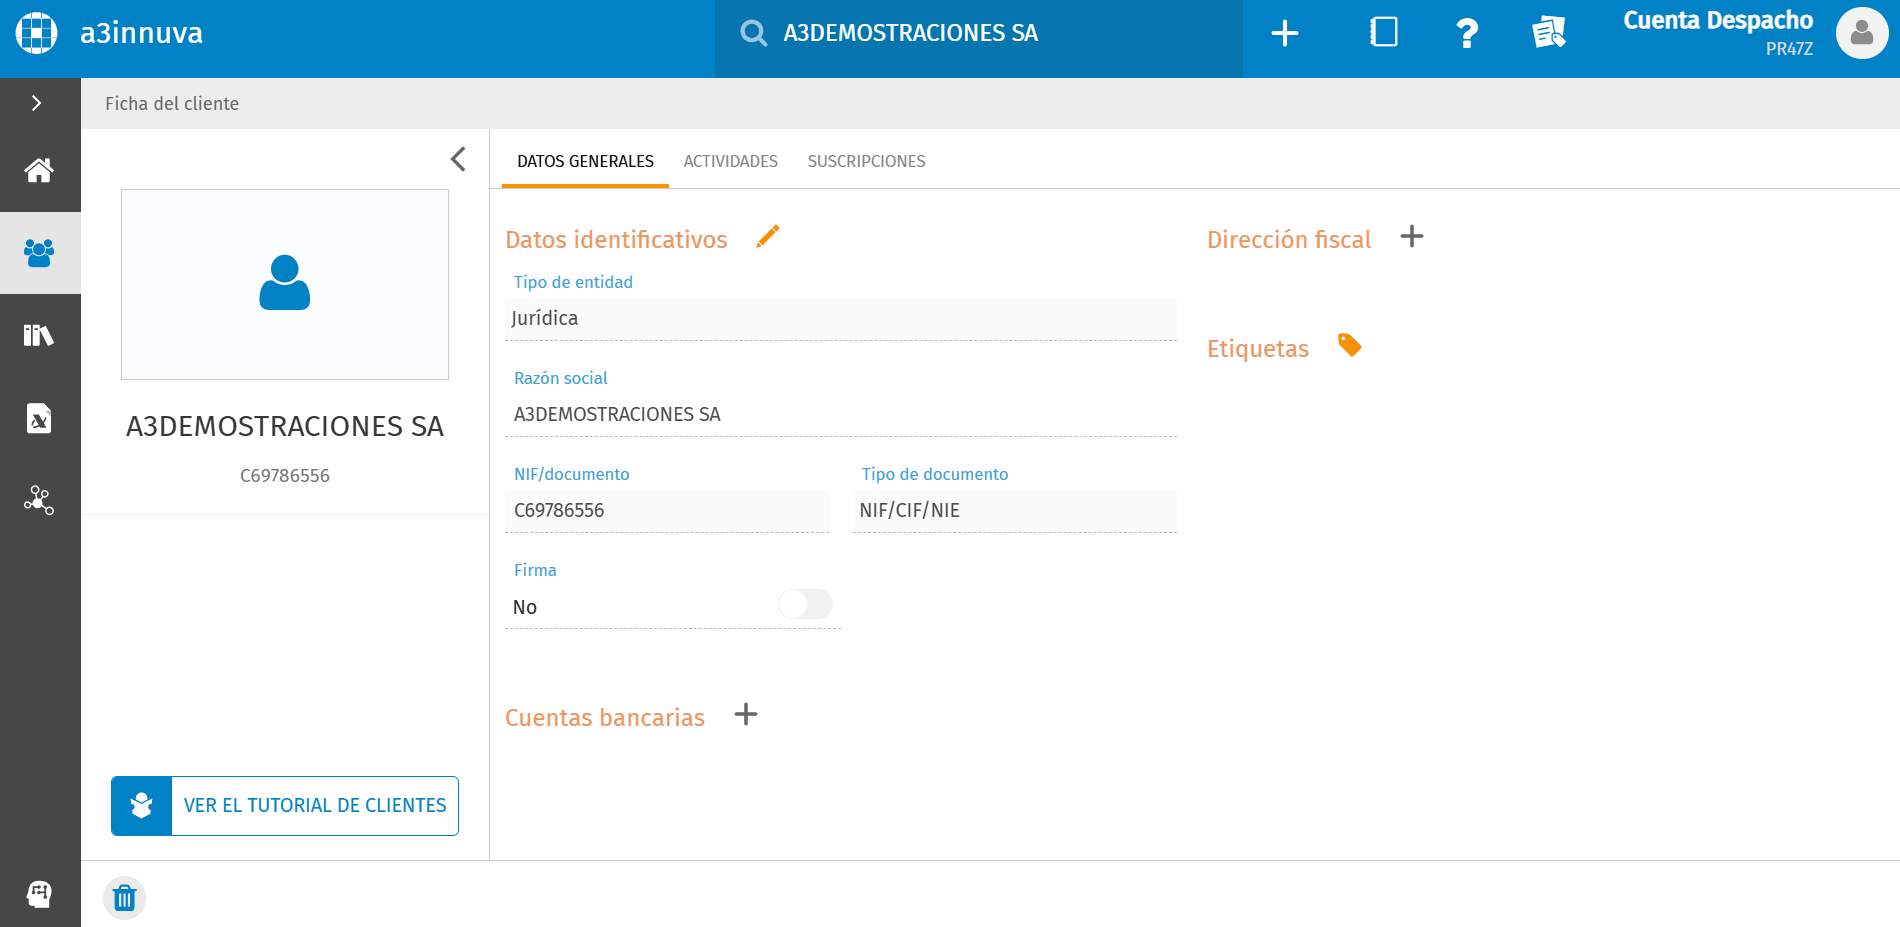Click the C69786556 code under the client name
Screen dimensions: 1900x927
(285, 476)
